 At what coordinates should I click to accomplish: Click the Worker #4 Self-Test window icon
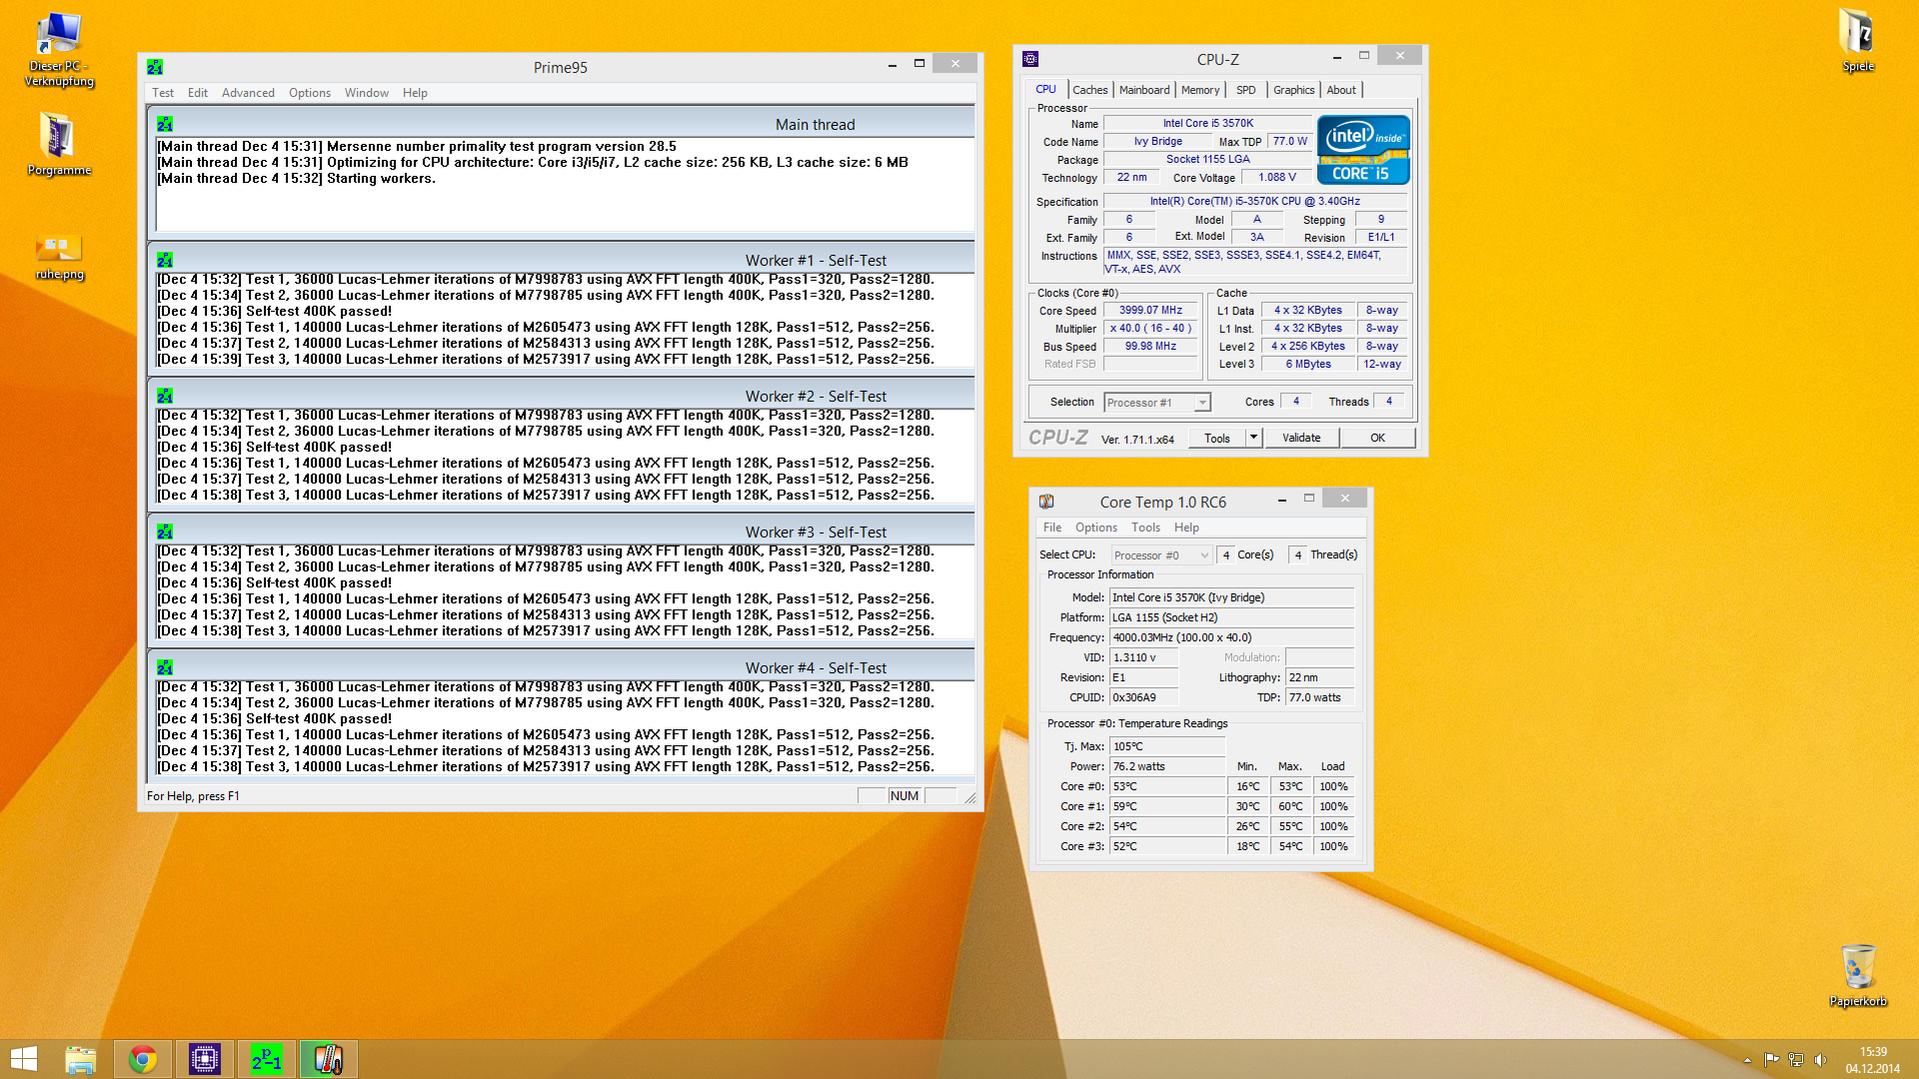[165, 668]
